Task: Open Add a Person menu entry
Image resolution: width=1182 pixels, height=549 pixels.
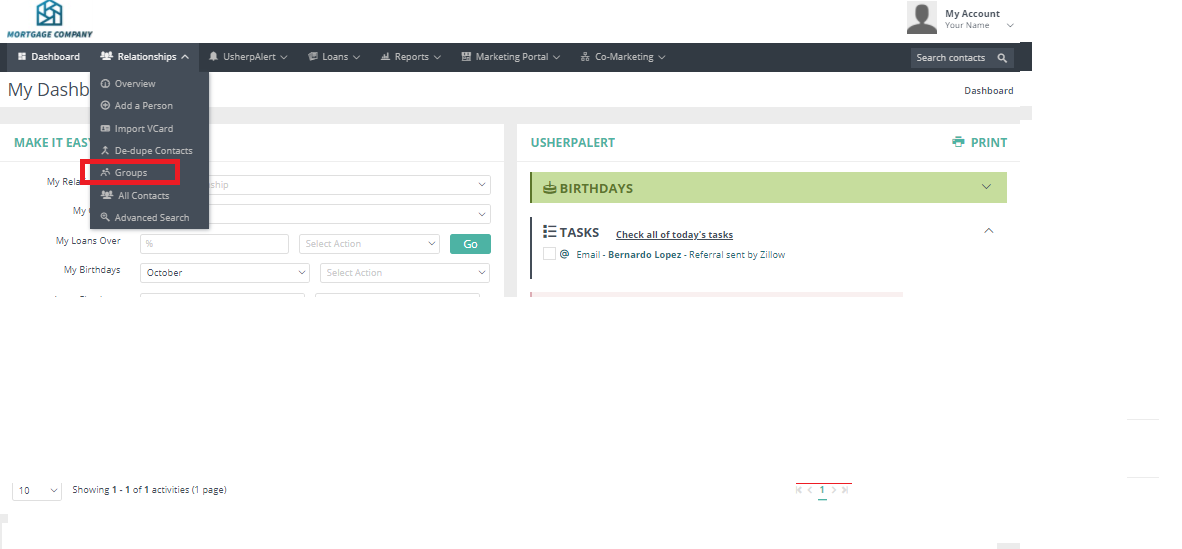Action: point(143,106)
